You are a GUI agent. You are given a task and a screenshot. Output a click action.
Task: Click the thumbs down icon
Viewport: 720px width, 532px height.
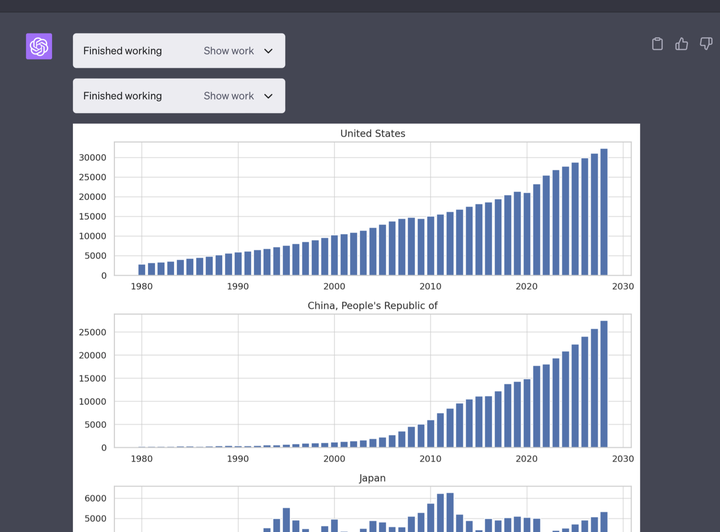(x=706, y=44)
